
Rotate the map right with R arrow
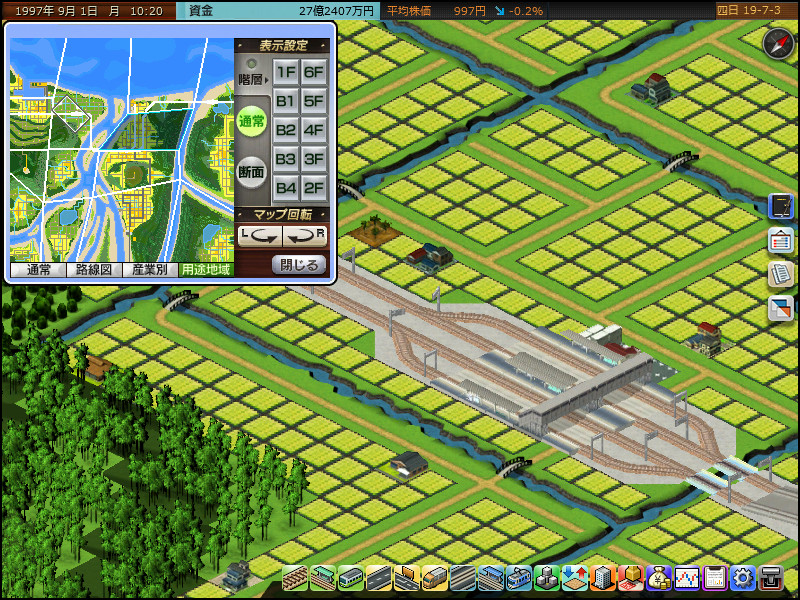pyautogui.click(x=305, y=236)
